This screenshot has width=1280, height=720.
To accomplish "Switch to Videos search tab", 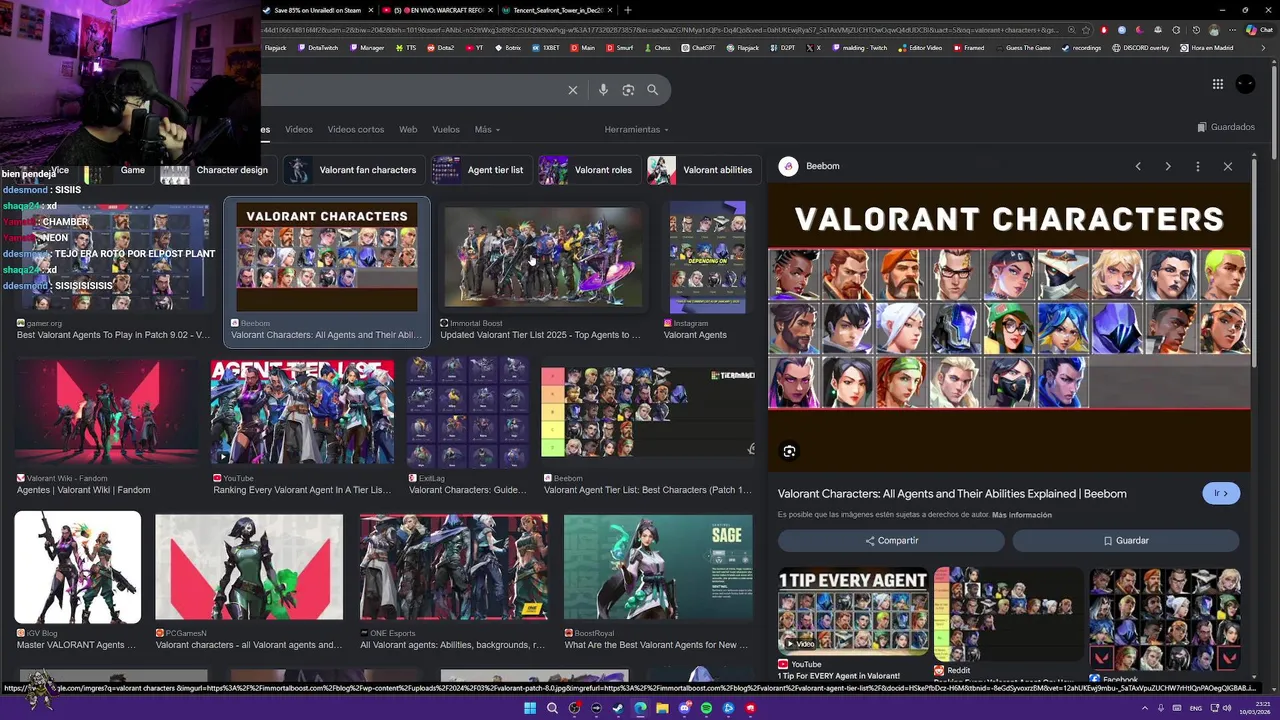I will [x=299, y=129].
